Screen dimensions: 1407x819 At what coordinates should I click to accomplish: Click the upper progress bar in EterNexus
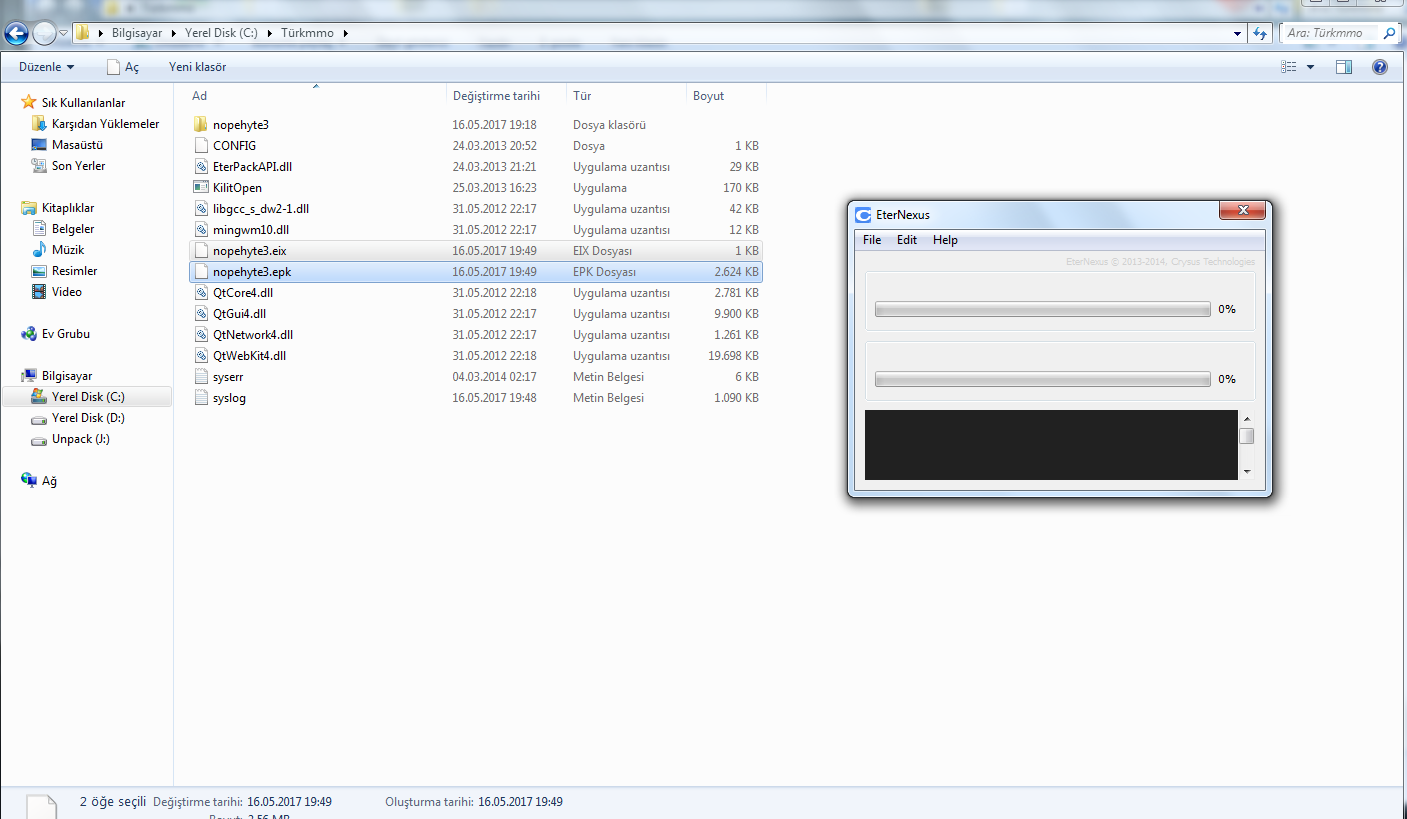[1042, 309]
